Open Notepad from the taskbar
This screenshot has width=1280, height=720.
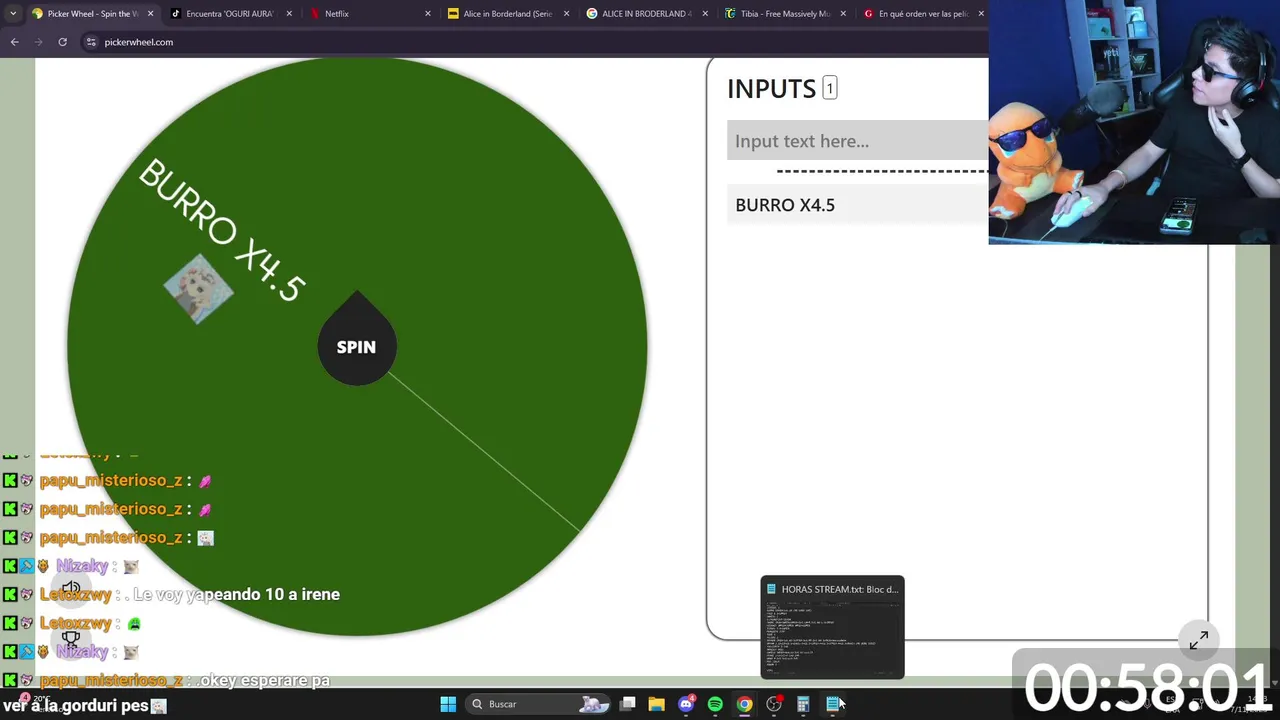[x=832, y=704]
